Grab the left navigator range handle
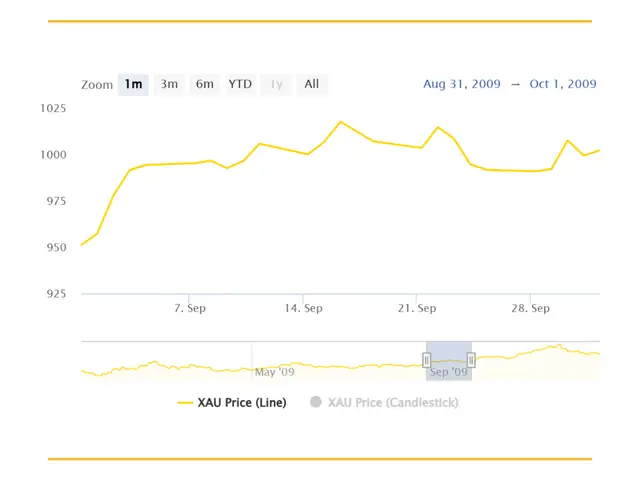 tap(427, 360)
